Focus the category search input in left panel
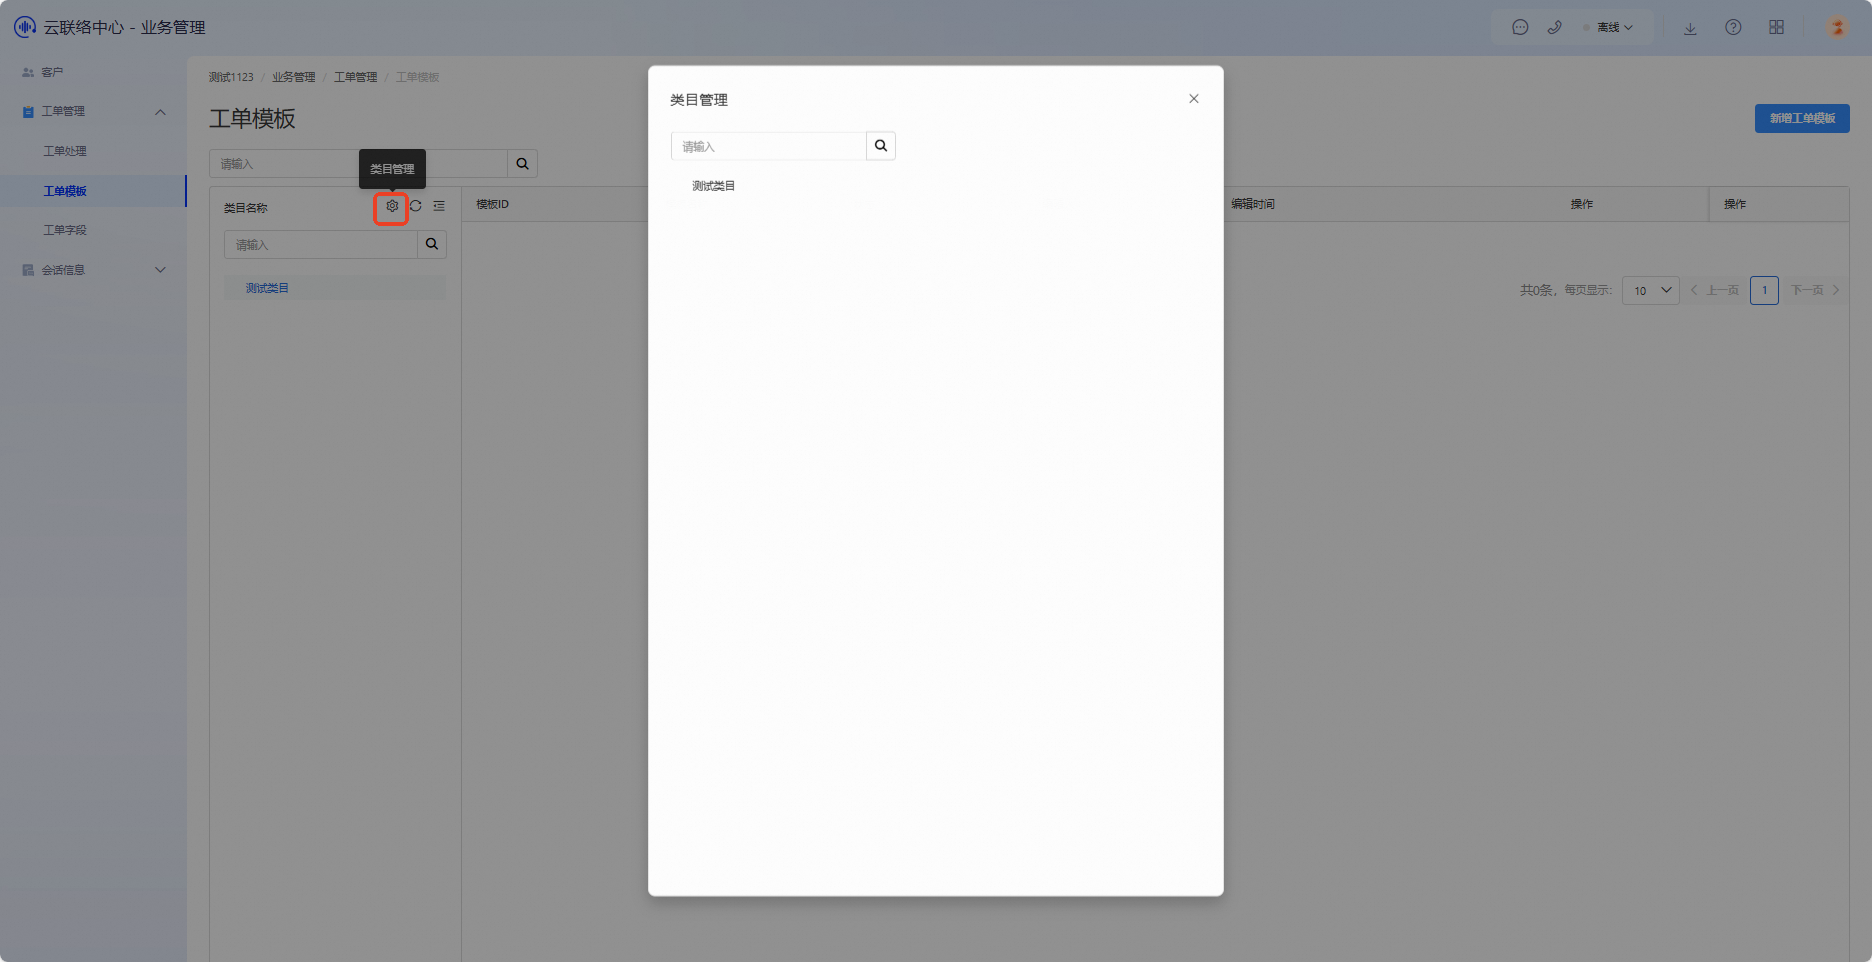Image resolution: width=1872 pixels, height=962 pixels. (320, 245)
